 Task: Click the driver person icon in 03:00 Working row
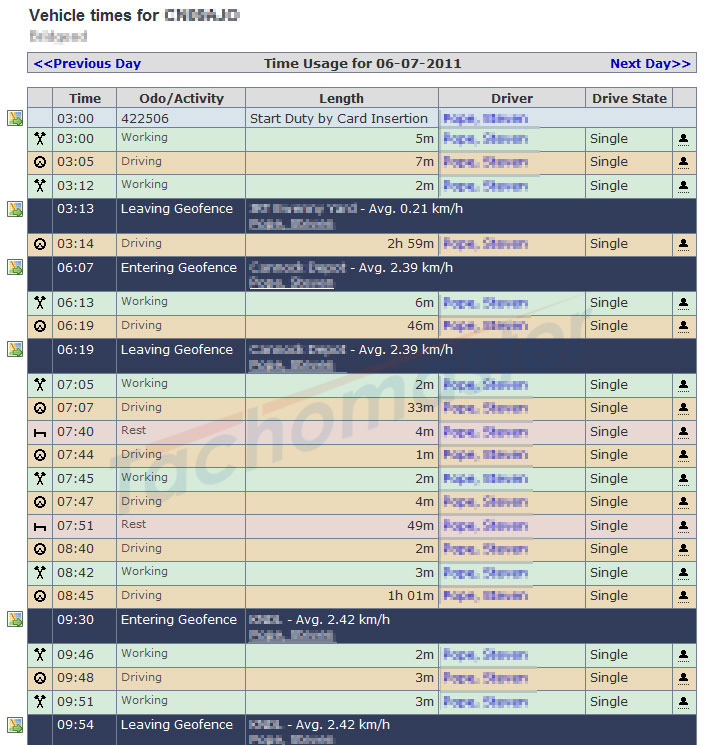[684, 139]
